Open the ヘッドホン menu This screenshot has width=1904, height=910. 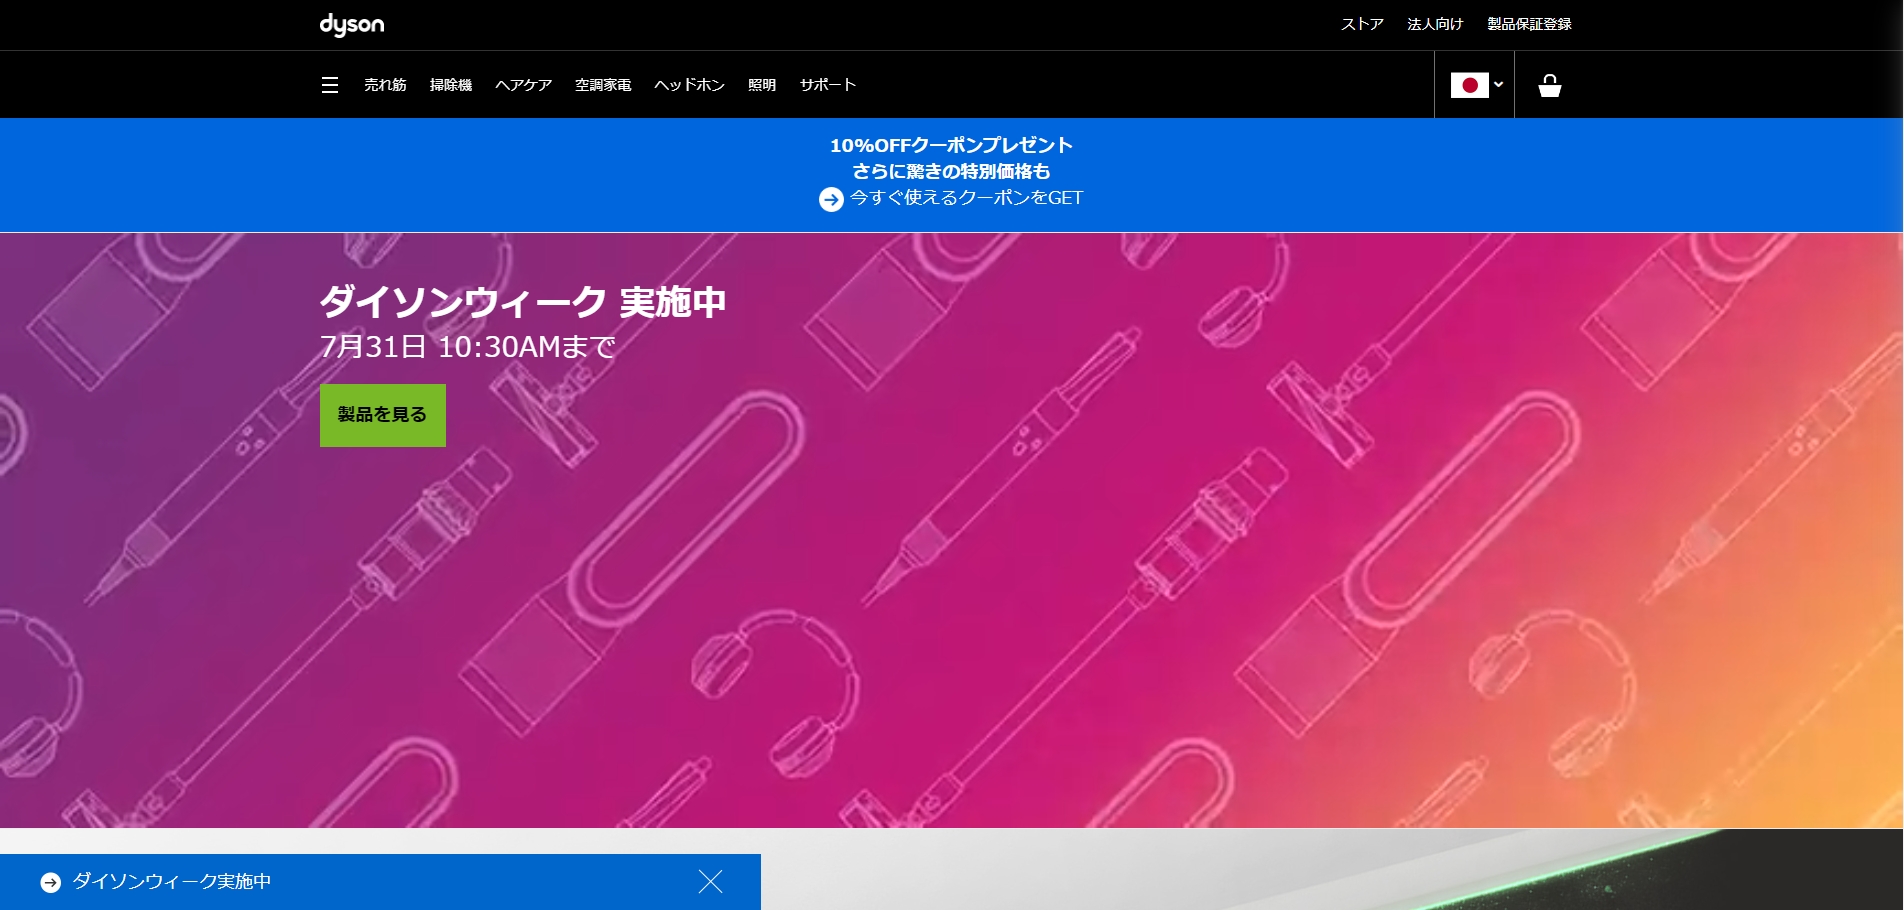[689, 85]
